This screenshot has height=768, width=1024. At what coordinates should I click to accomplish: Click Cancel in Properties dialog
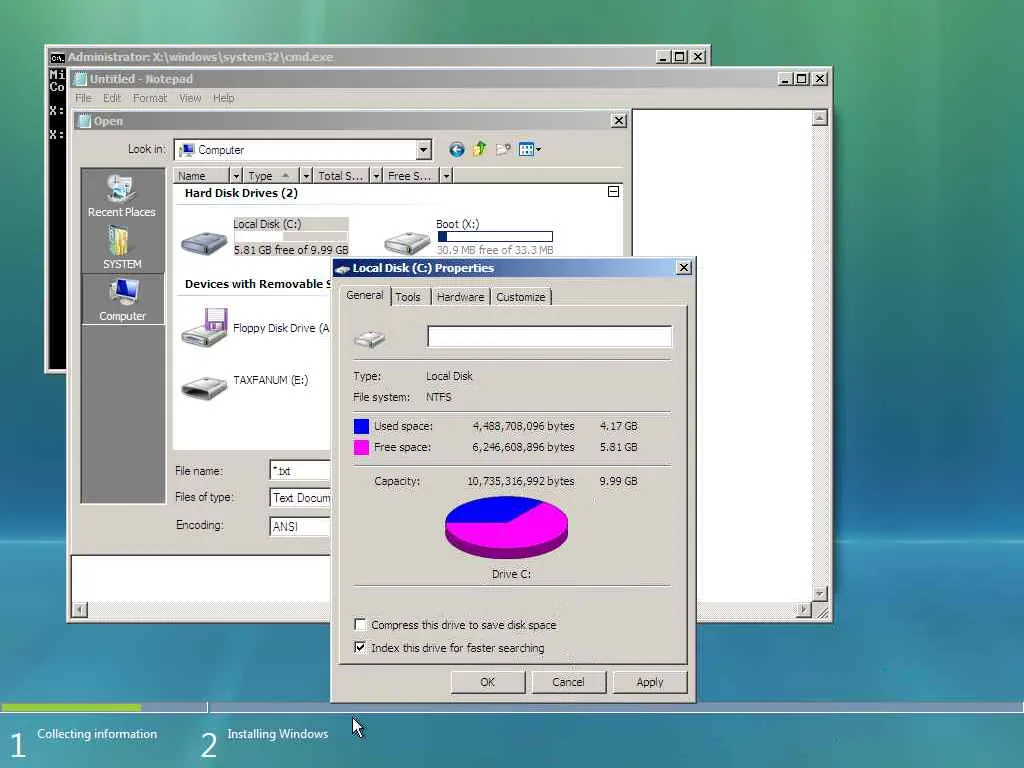pos(568,682)
